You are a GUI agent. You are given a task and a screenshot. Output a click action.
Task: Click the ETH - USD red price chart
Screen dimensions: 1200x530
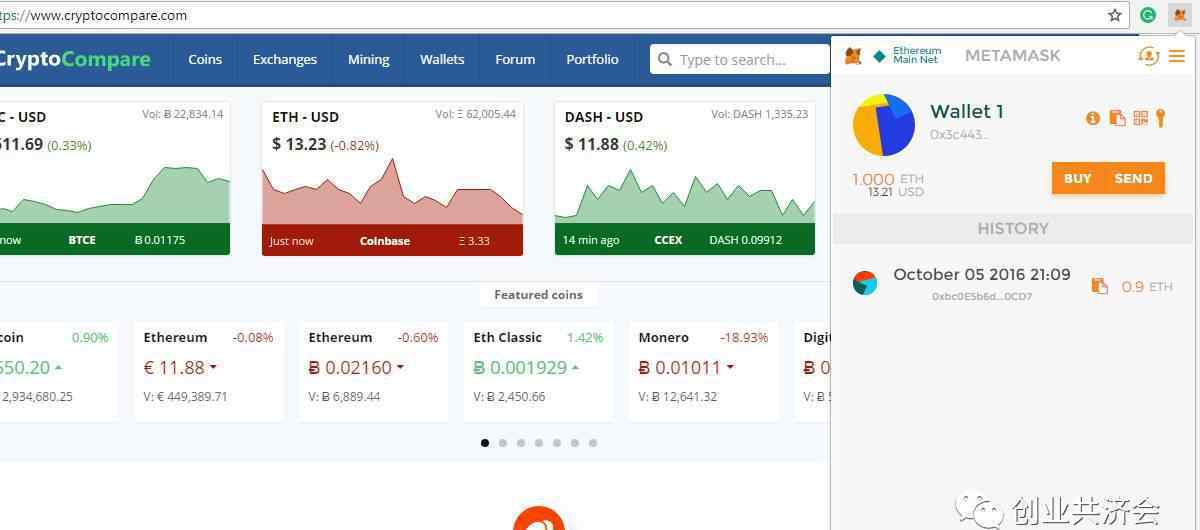click(392, 192)
